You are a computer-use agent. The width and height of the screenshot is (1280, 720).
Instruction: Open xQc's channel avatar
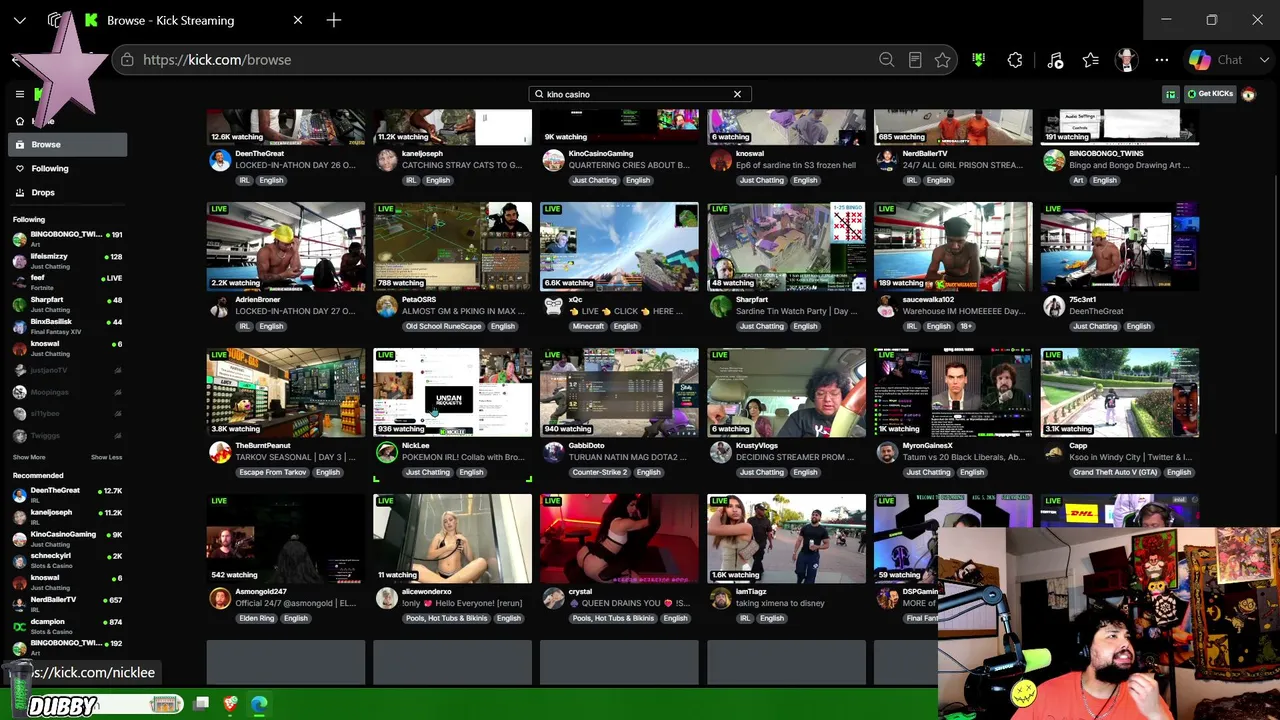553,307
